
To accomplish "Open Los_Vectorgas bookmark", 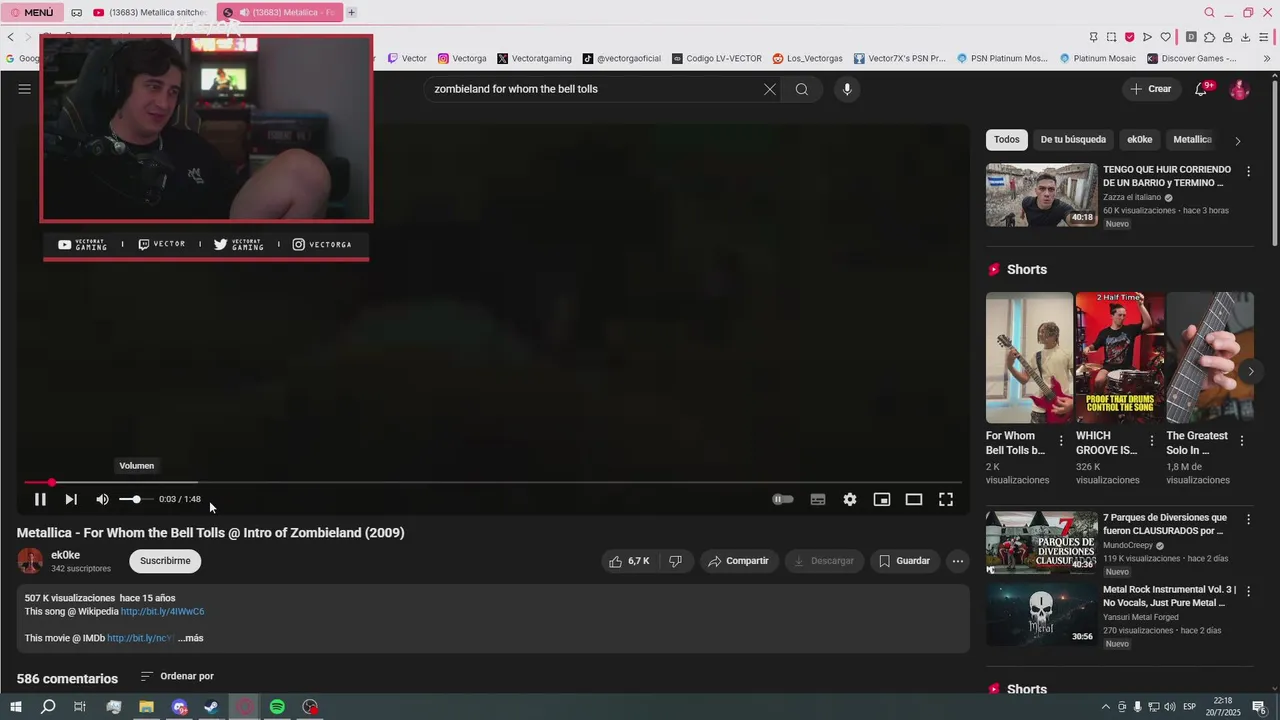I will [x=807, y=58].
